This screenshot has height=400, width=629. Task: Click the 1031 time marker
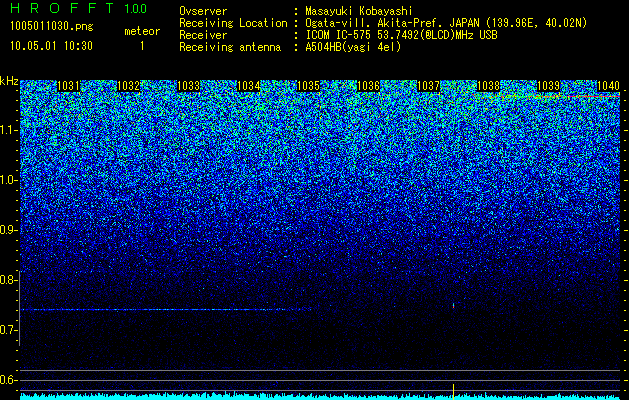(x=69, y=86)
